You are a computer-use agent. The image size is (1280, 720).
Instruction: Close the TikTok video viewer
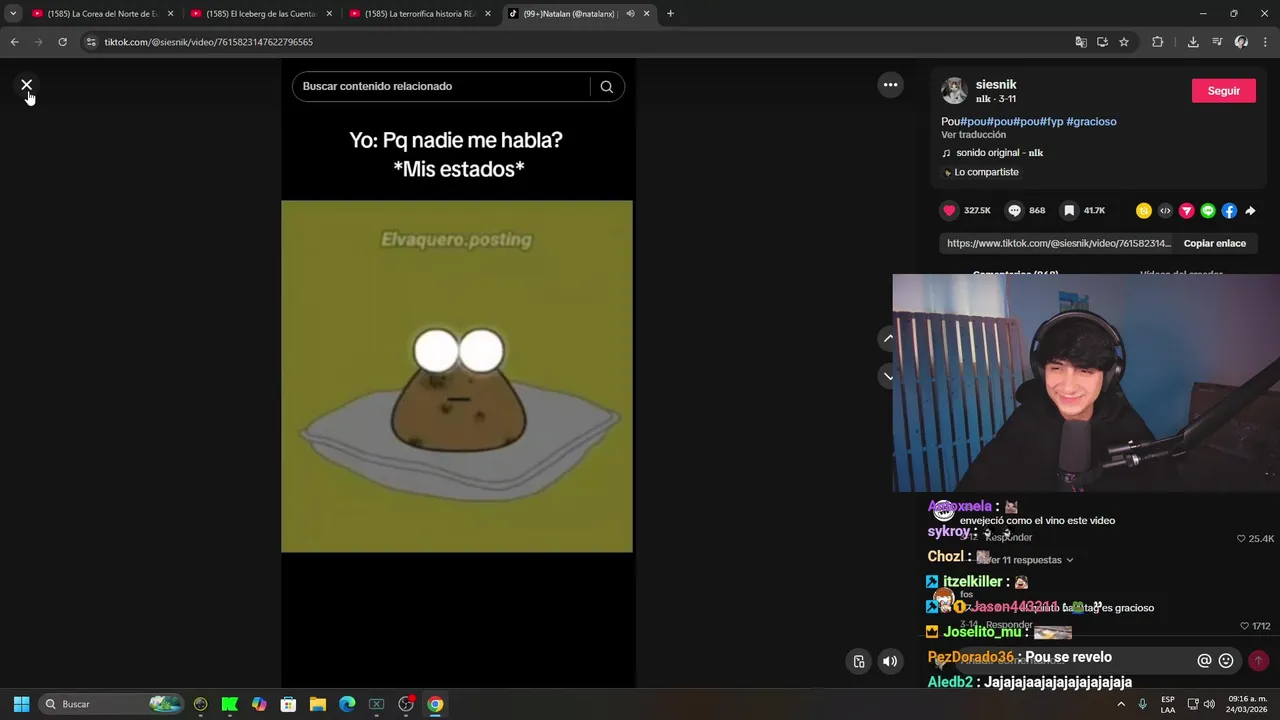(x=27, y=85)
